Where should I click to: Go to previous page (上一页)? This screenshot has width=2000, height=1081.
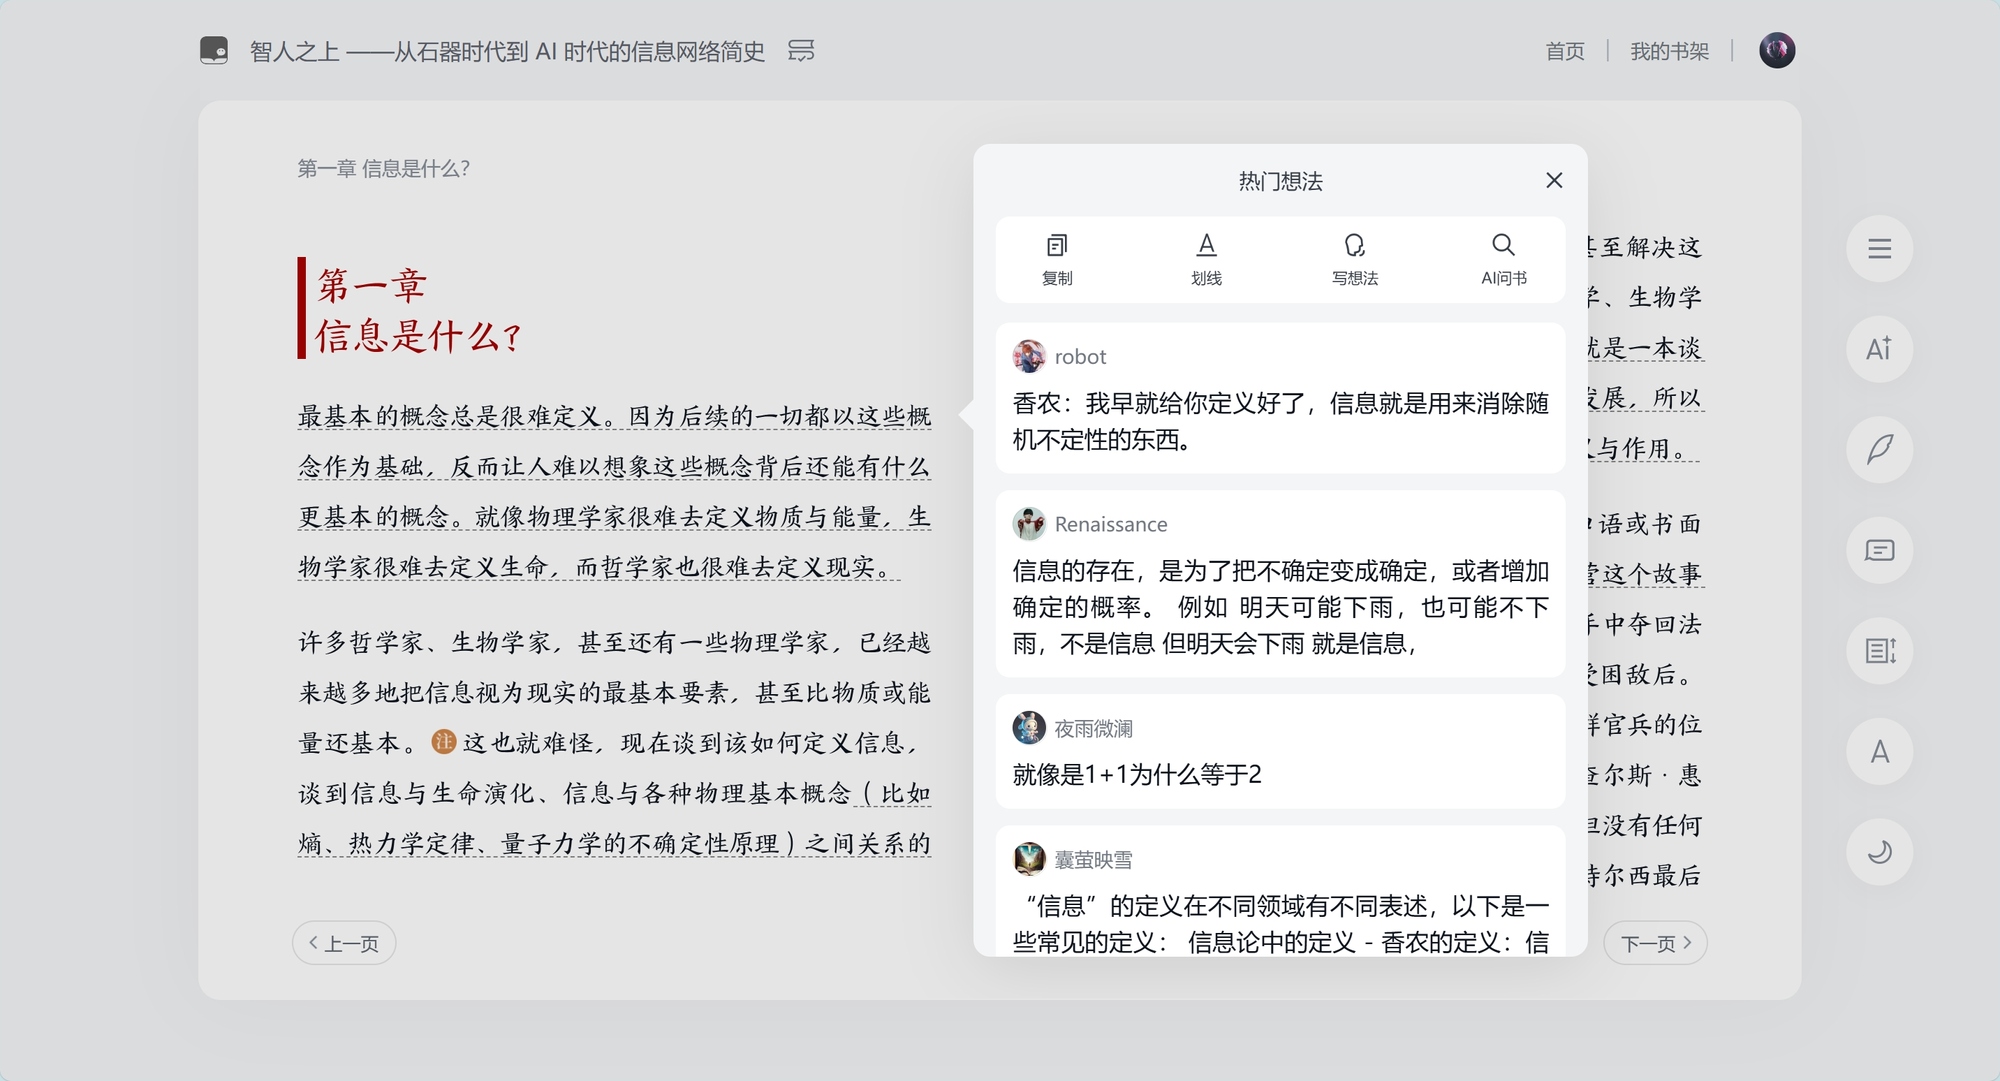point(344,943)
